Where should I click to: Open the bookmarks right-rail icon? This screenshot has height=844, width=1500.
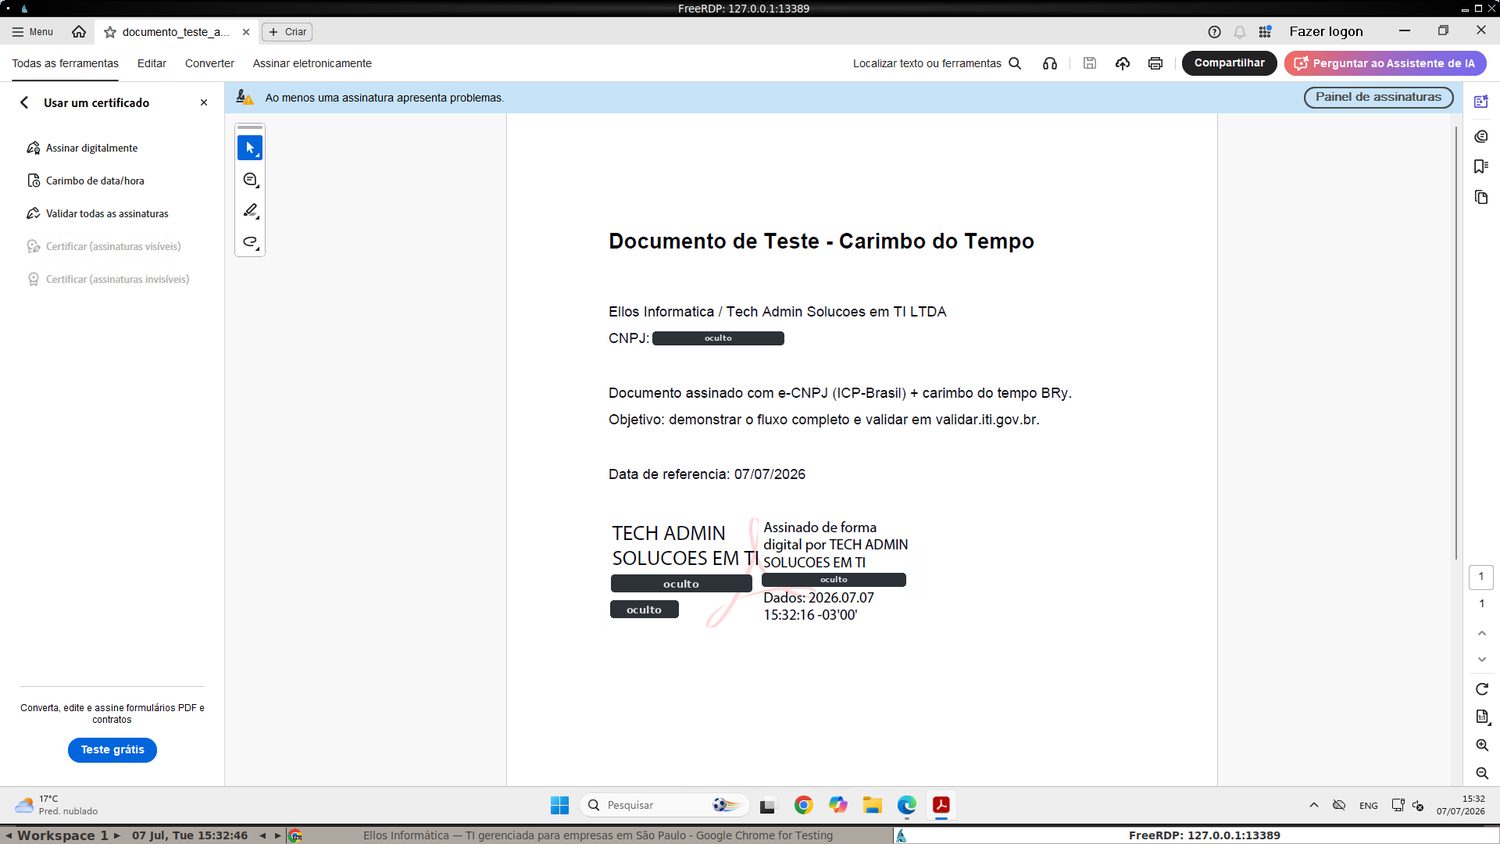tap(1481, 167)
